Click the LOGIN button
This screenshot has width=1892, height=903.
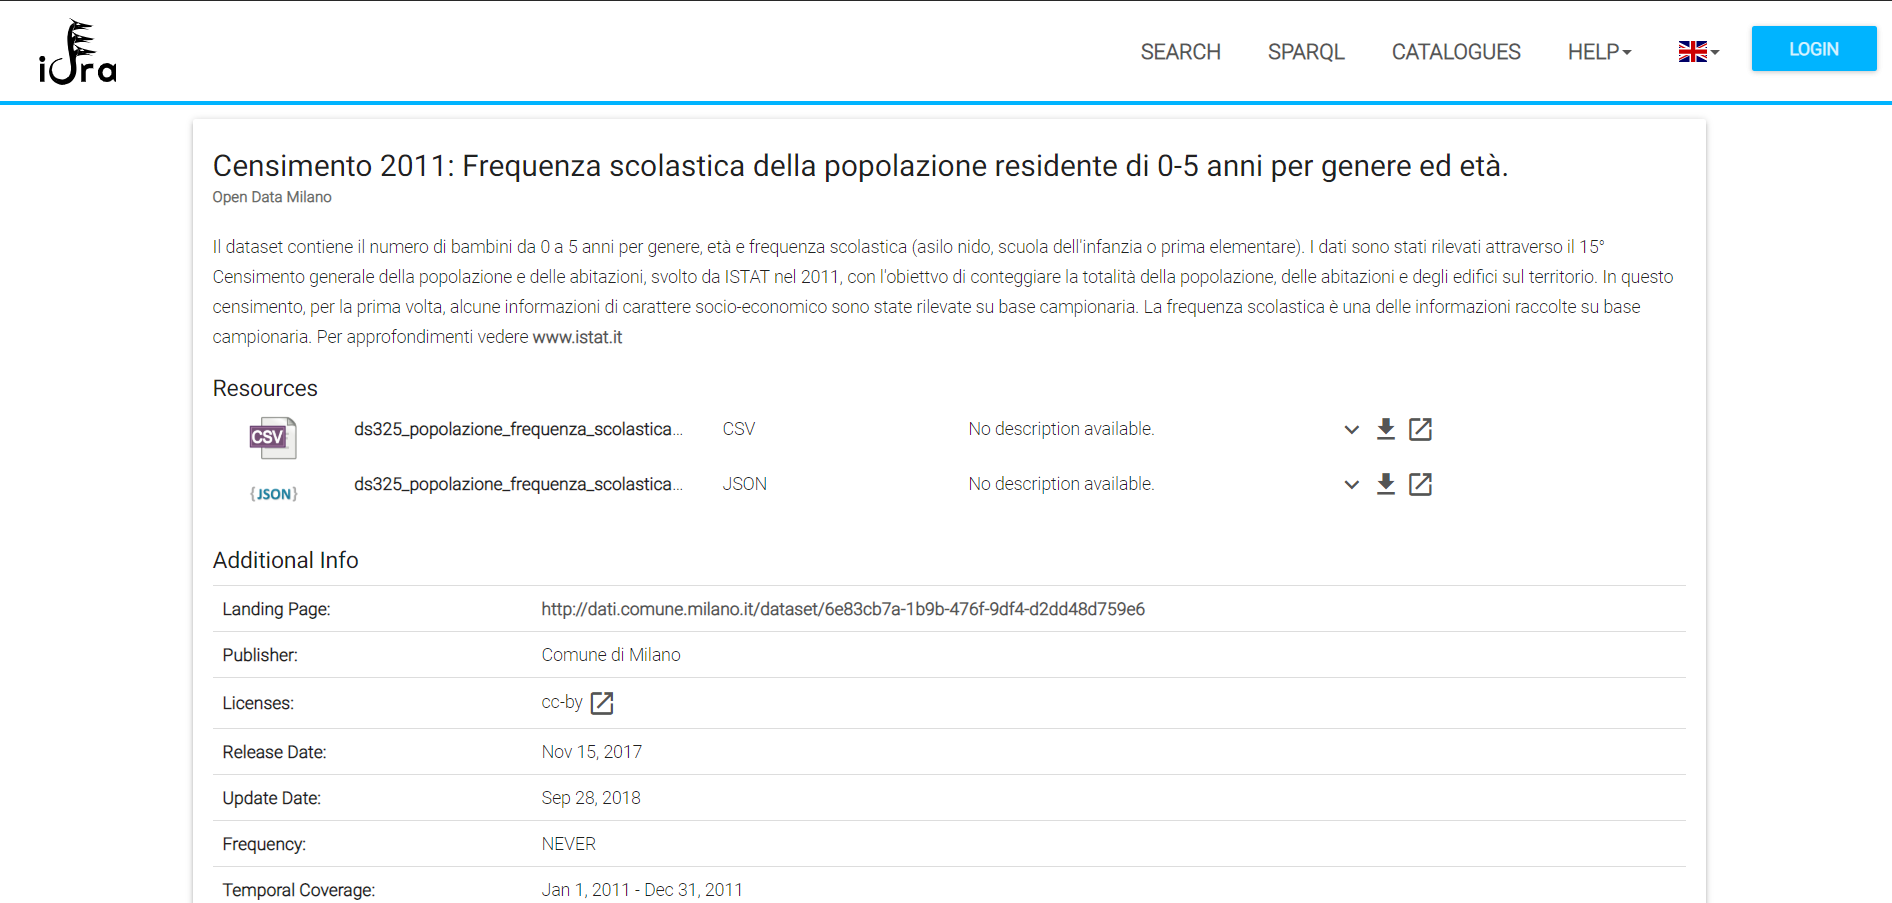pos(1814,49)
